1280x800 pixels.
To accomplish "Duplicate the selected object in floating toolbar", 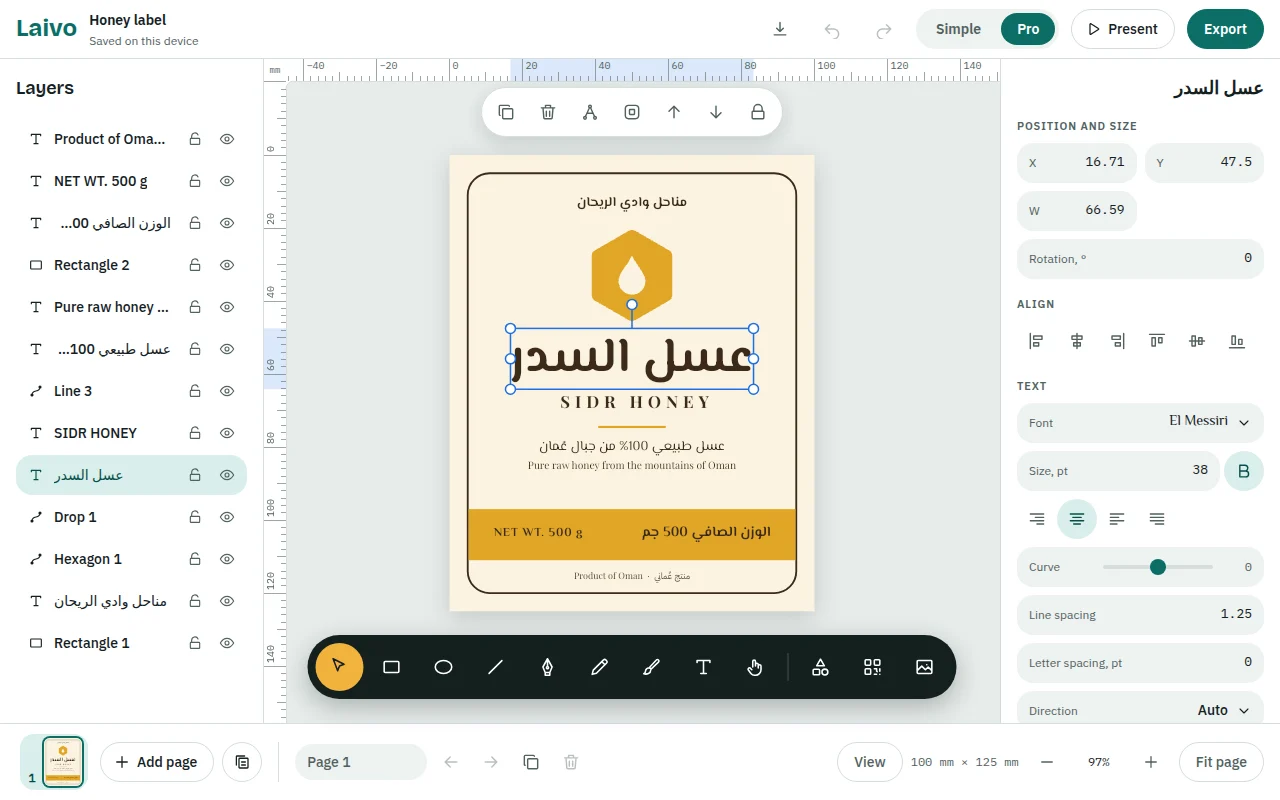I will (x=506, y=112).
